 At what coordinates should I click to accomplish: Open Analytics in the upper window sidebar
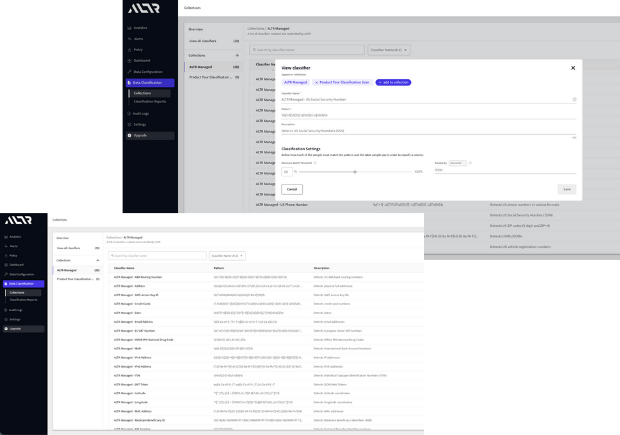[x=140, y=27]
